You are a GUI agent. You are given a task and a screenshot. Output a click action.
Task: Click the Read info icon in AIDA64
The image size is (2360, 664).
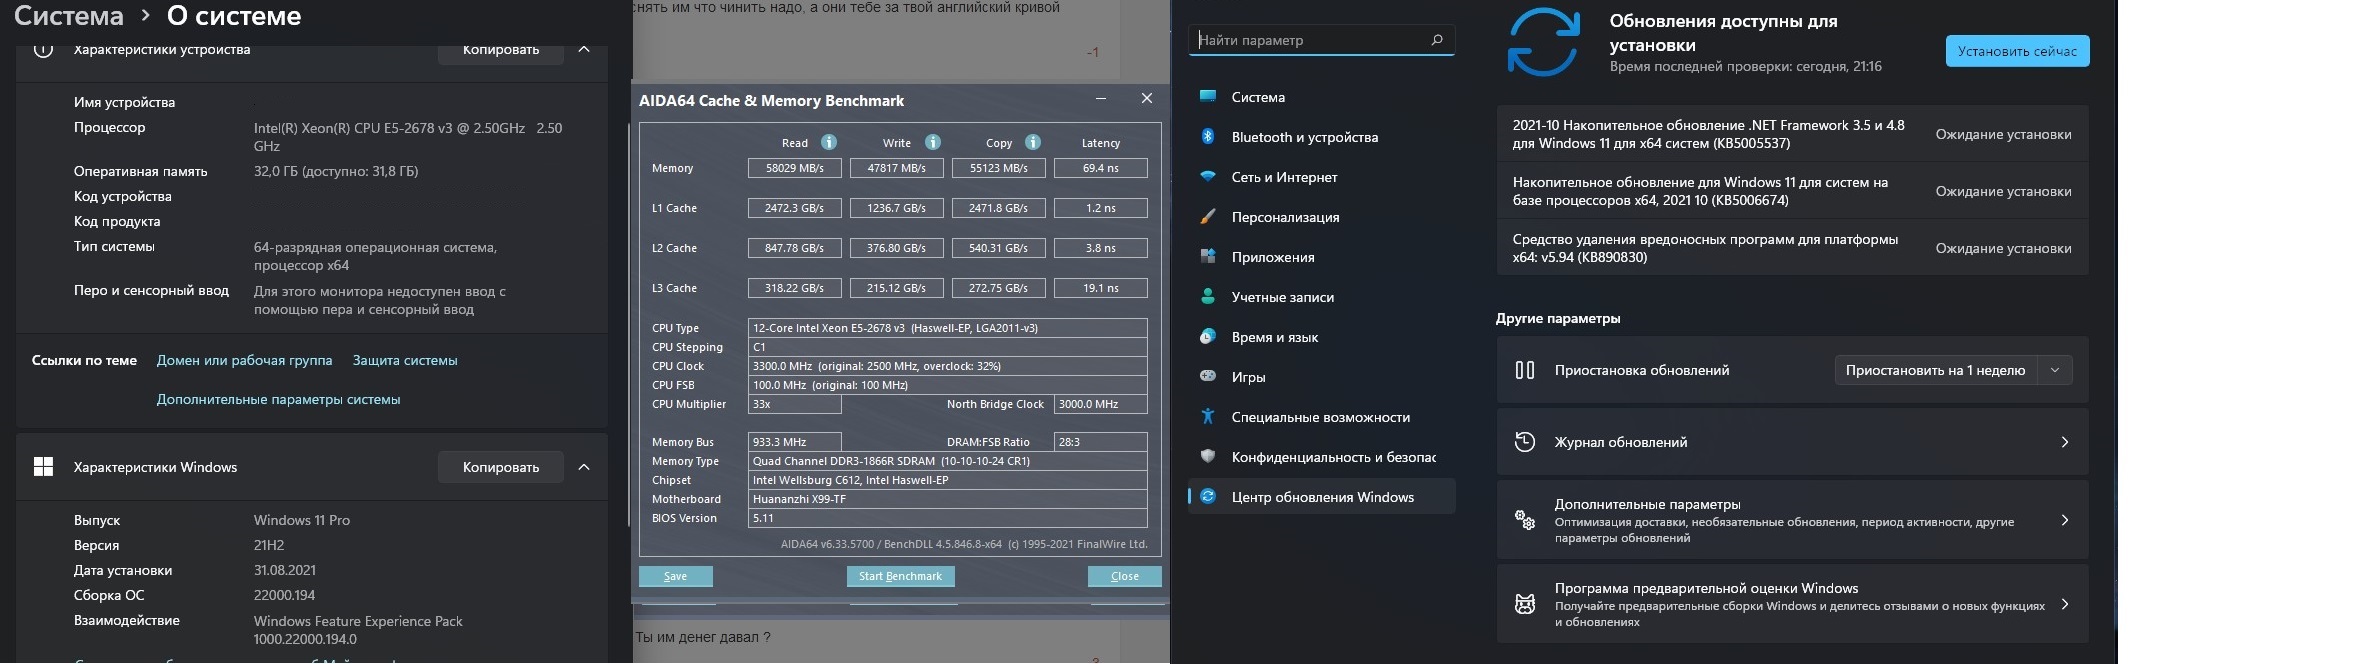(828, 142)
